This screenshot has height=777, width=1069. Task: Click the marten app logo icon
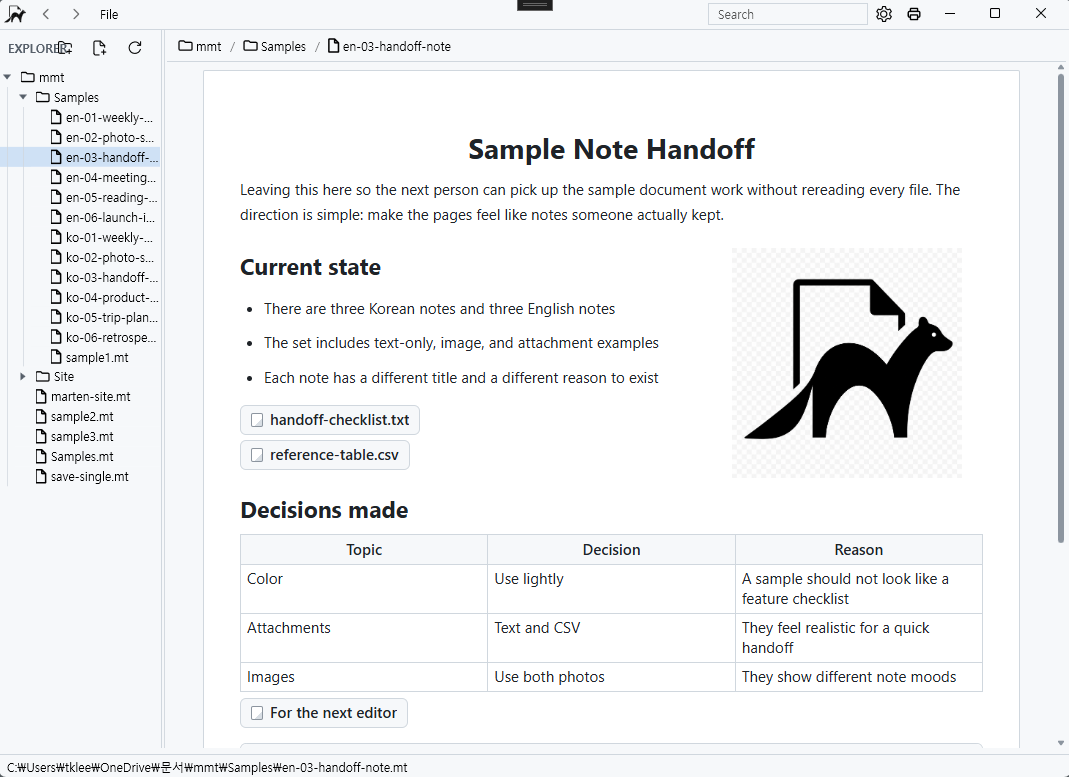tap(15, 14)
